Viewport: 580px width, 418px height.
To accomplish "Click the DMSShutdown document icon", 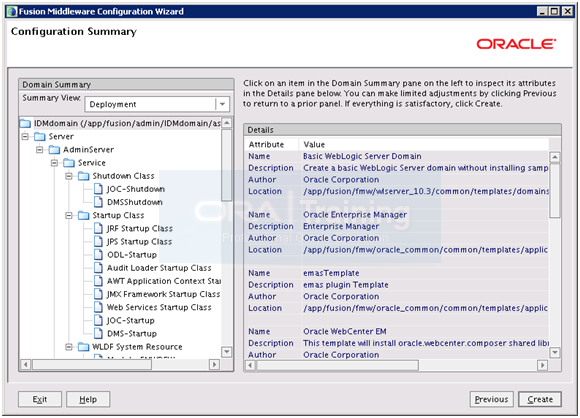I will point(98,202).
